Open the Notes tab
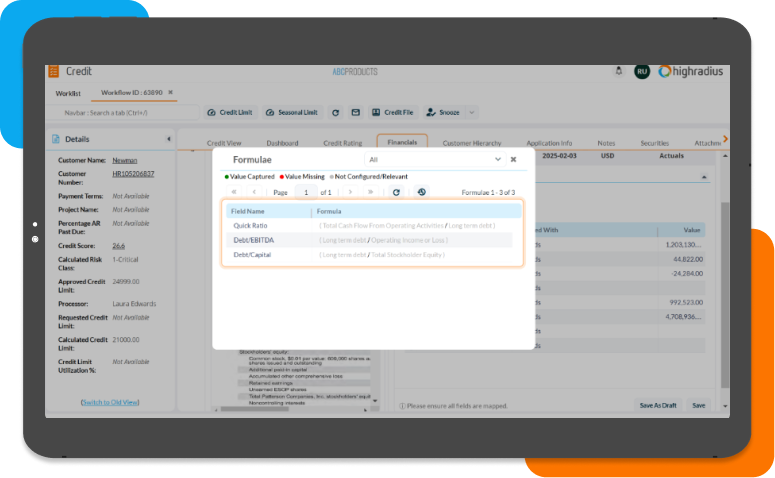The width and height of the screenshot is (775, 478). coord(606,143)
